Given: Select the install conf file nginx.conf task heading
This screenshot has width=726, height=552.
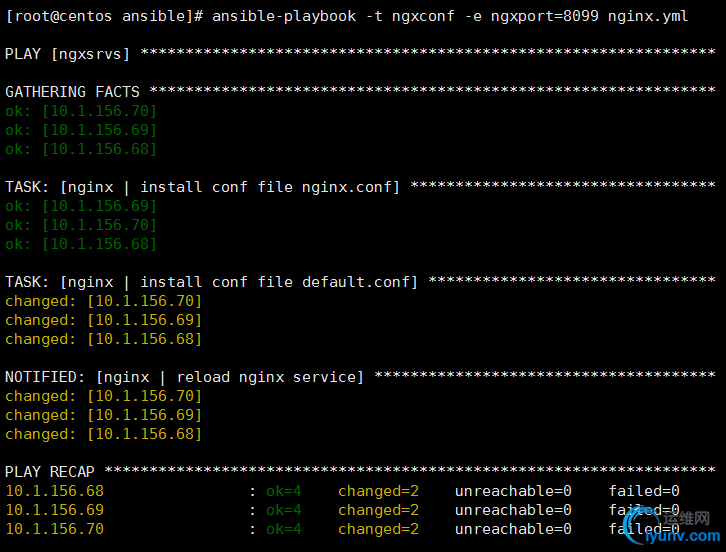Looking at the screenshot, I should [230, 187].
